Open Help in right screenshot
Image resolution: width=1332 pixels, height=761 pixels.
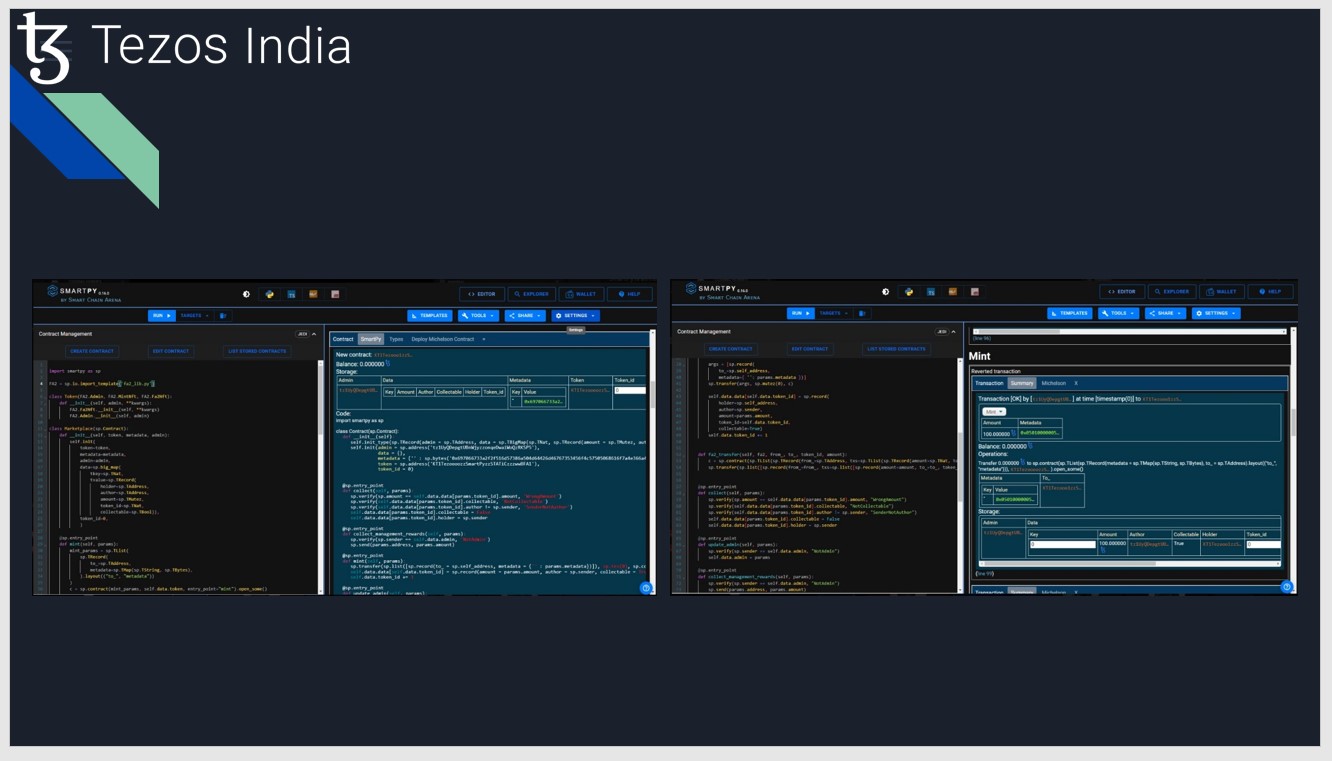point(1270,292)
